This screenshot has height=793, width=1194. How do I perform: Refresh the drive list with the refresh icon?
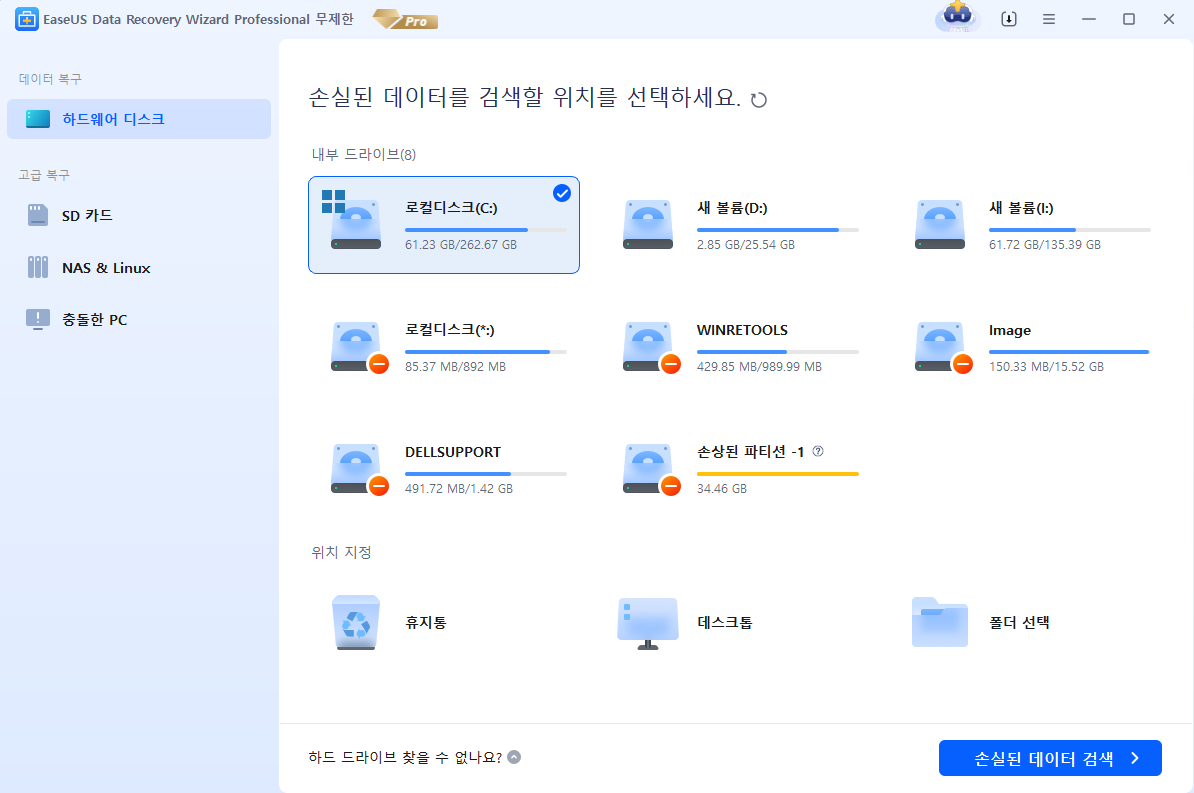coord(759,99)
